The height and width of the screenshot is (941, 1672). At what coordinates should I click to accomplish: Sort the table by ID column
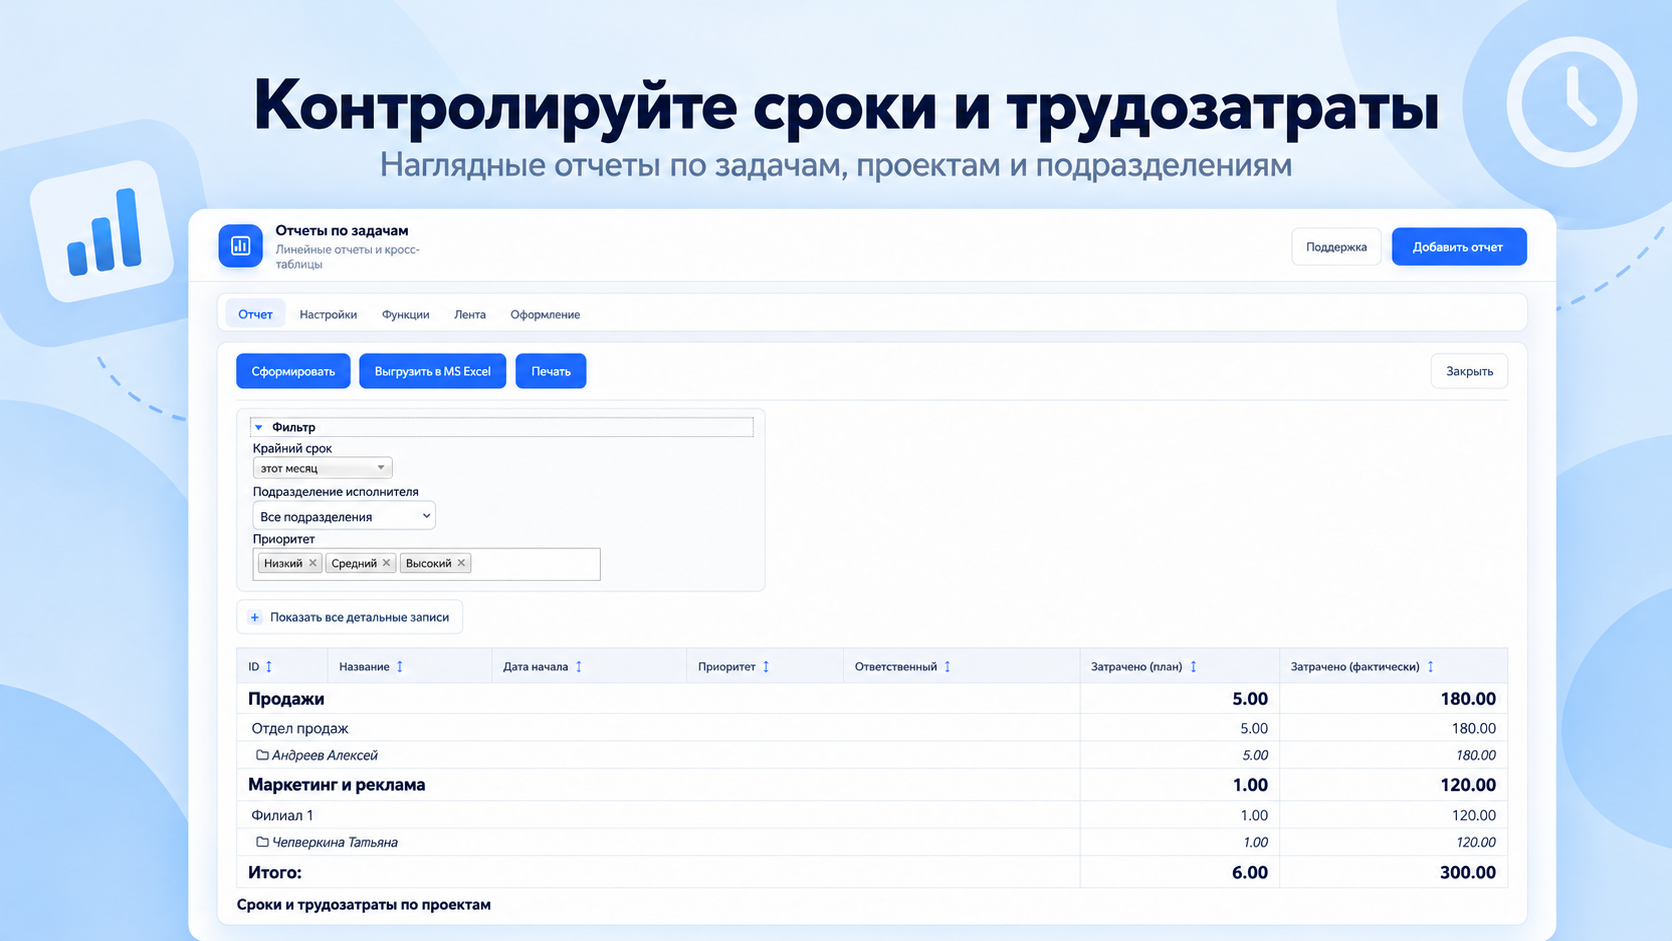tap(269, 667)
